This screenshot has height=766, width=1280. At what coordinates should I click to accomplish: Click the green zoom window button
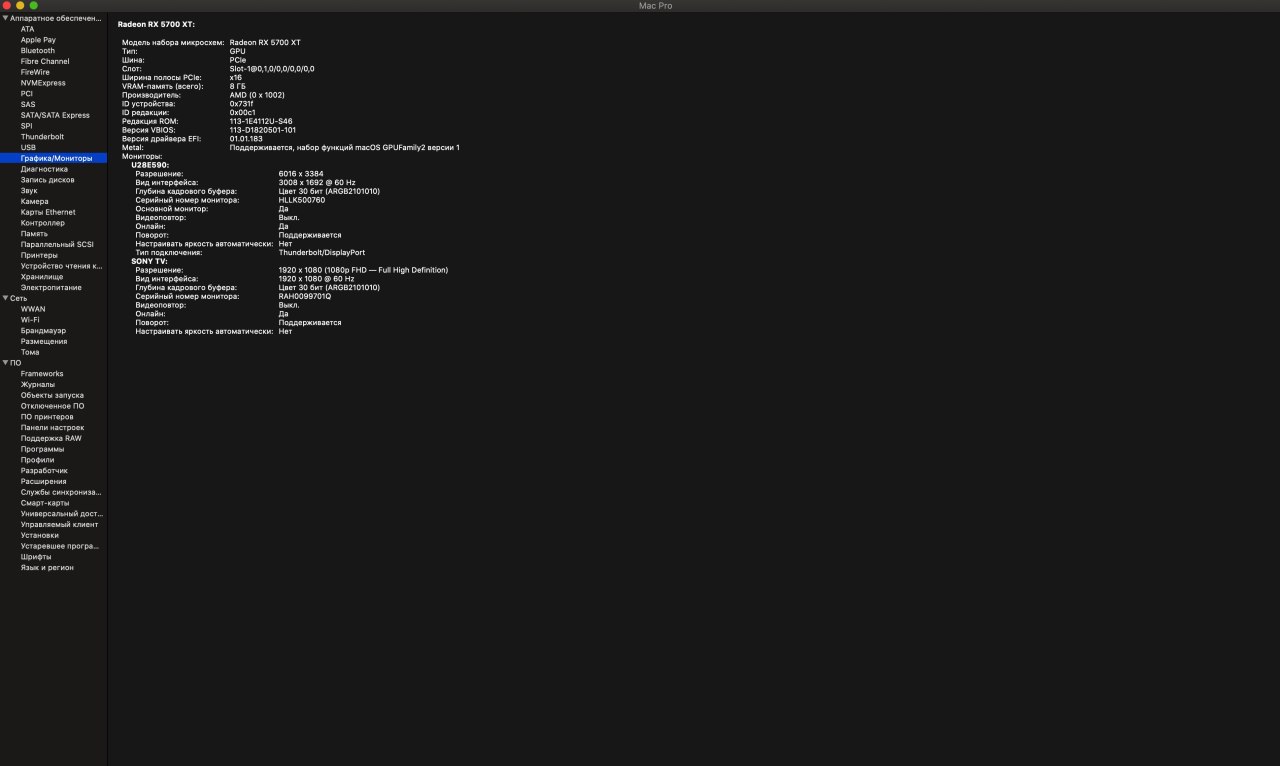tap(33, 6)
